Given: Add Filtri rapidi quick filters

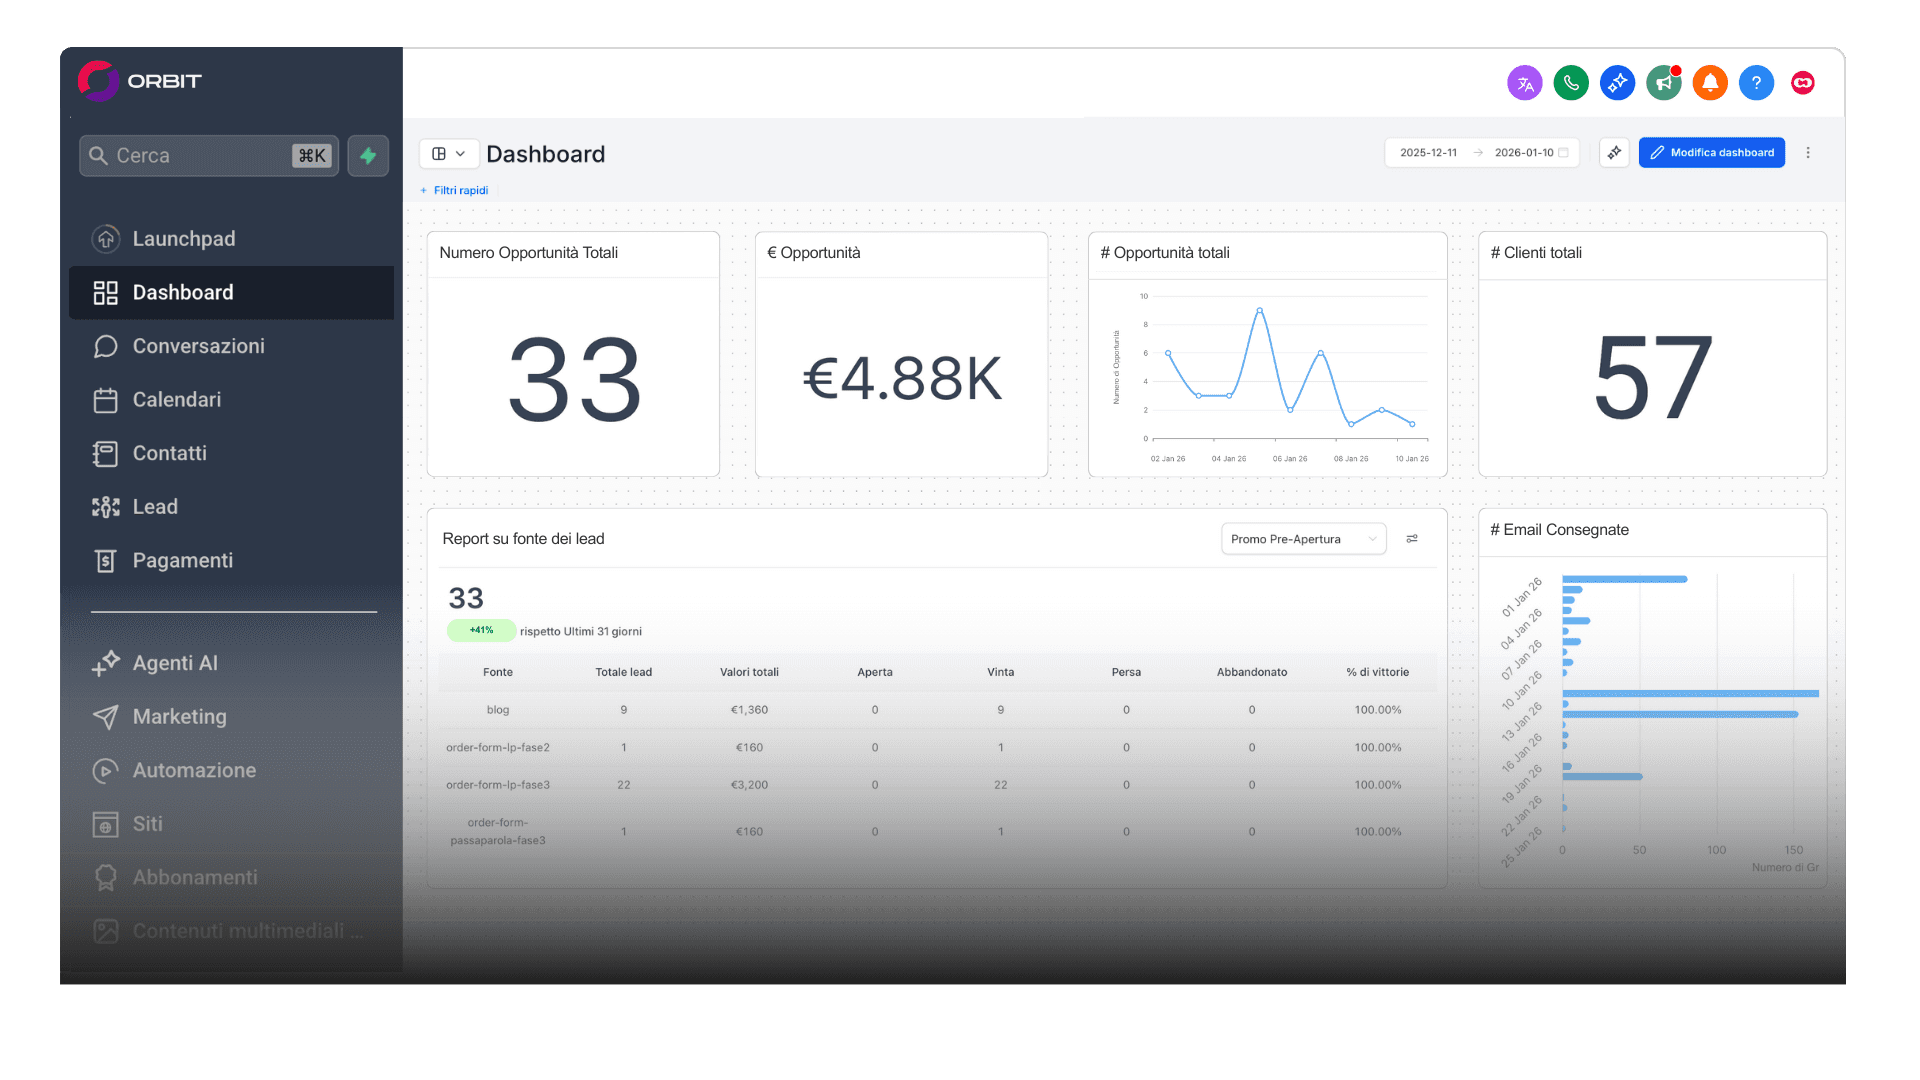Looking at the screenshot, I should 455,190.
